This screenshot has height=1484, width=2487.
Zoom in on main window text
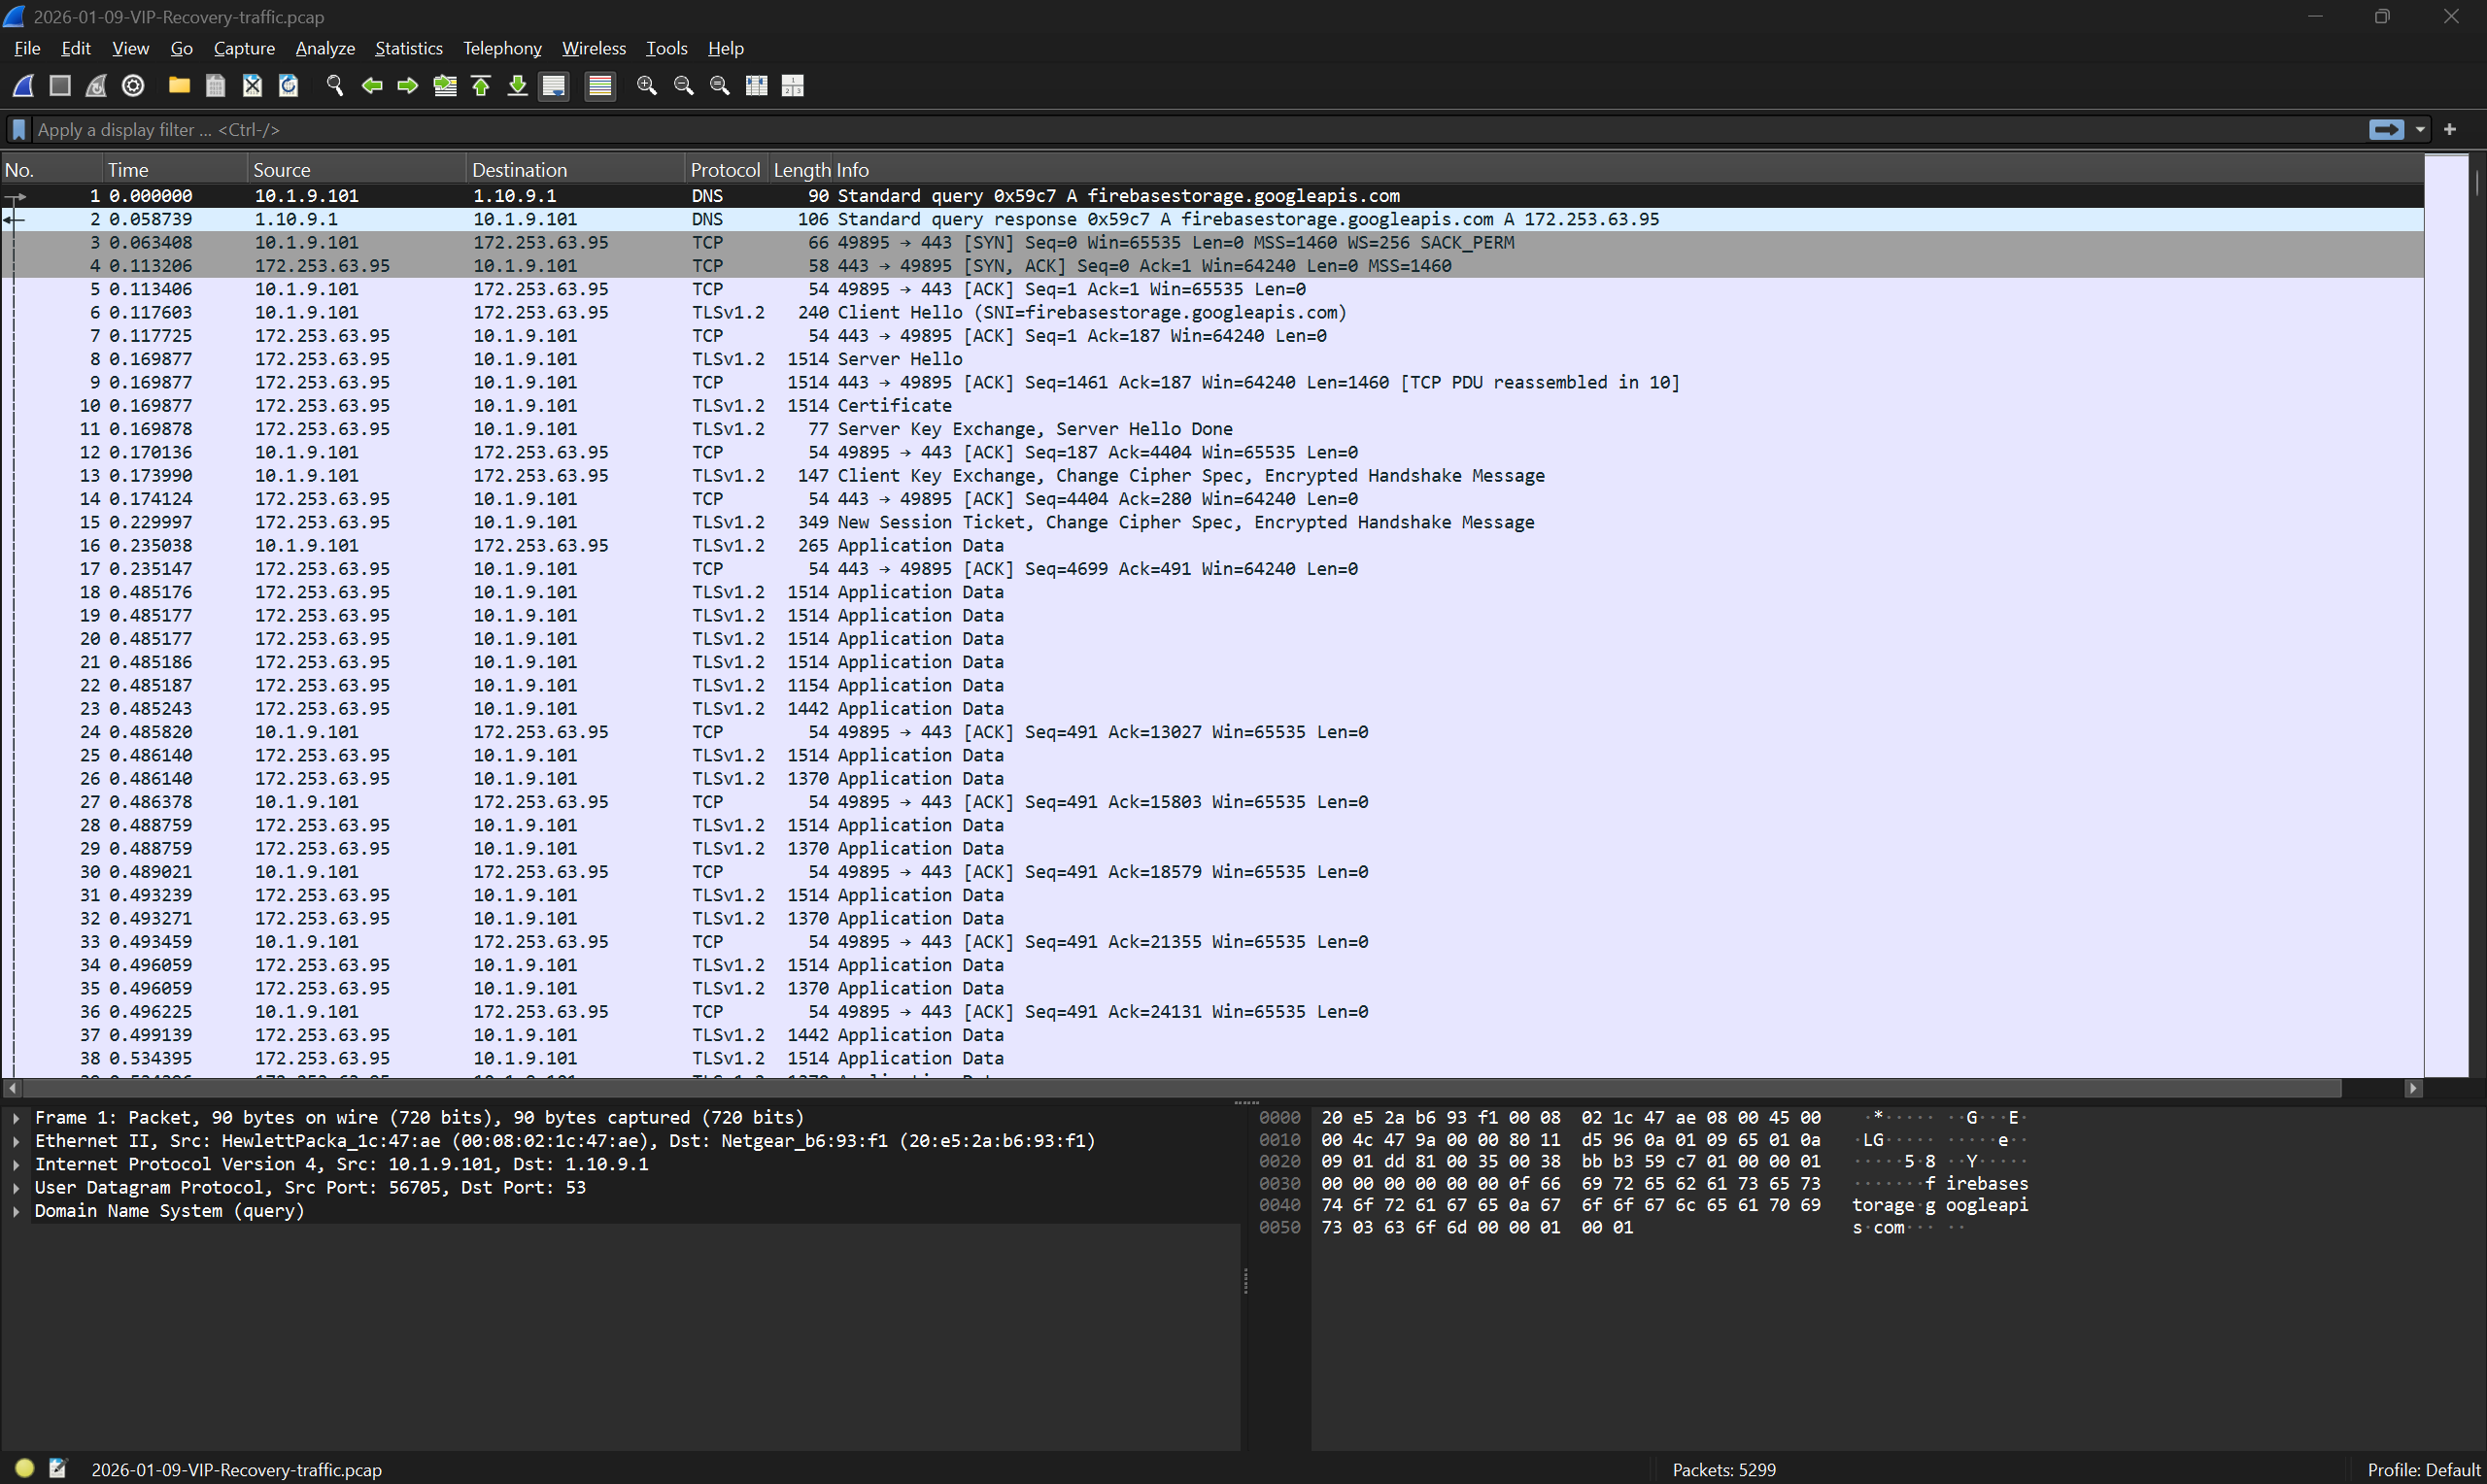(647, 86)
